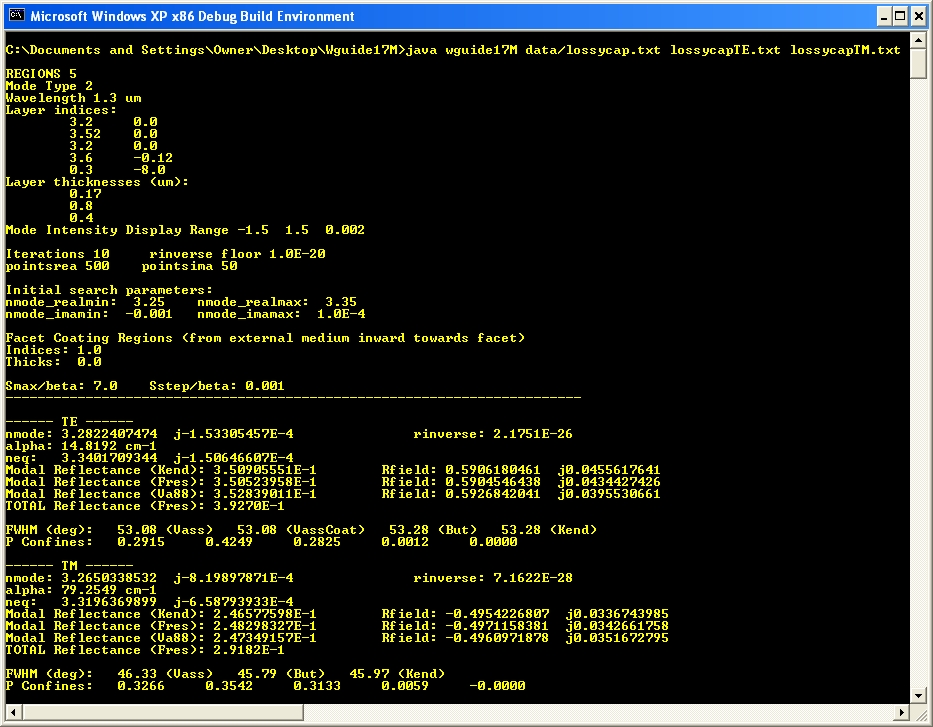This screenshot has height=727, width=933.
Task: Click the vertical scrollbar down arrow
Action: point(920,695)
